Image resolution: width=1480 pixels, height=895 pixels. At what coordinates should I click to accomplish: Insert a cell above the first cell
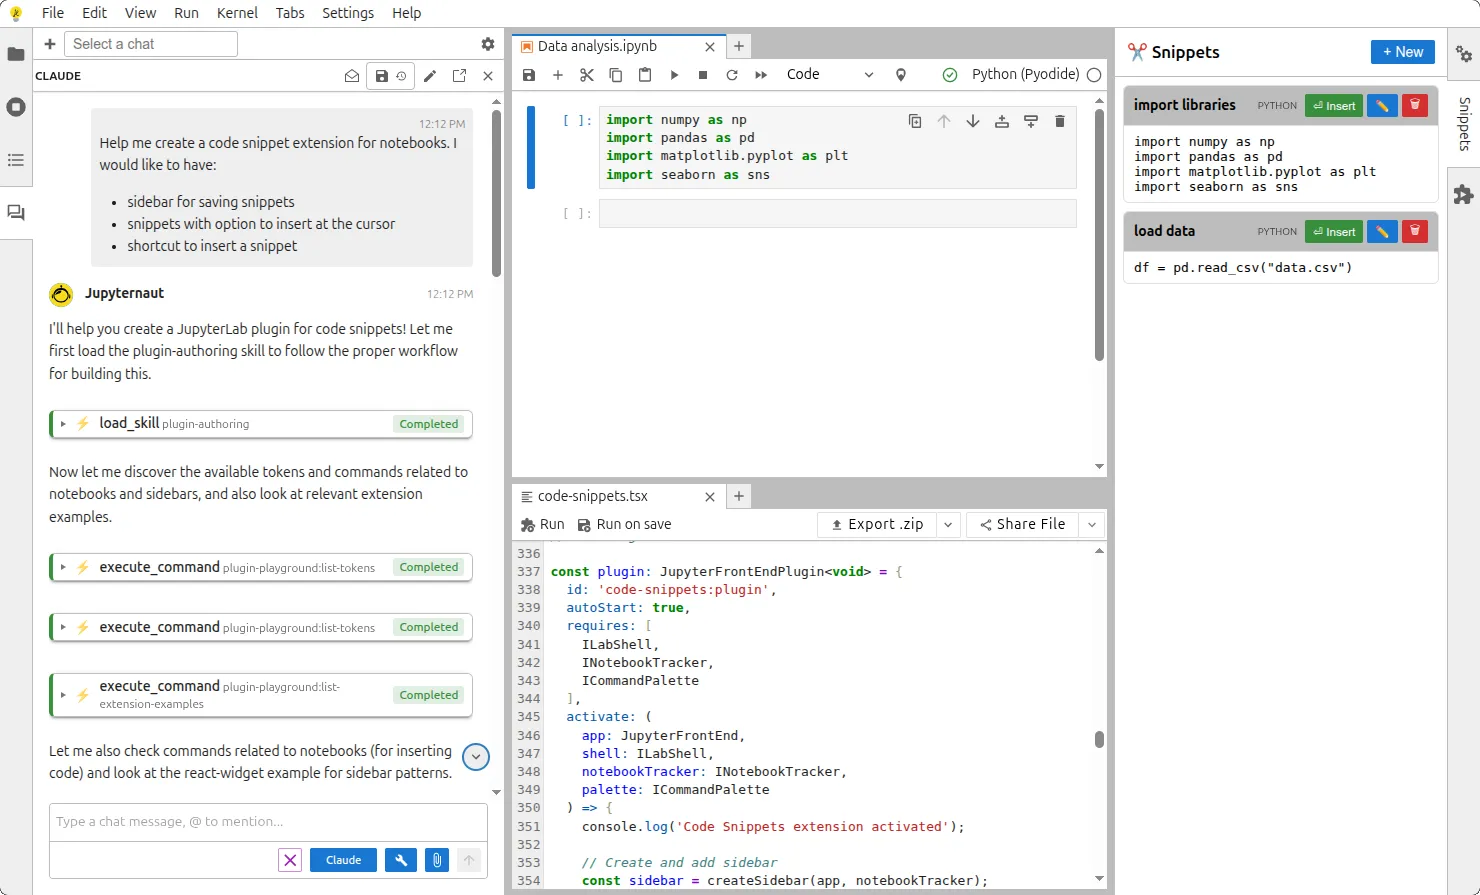click(1002, 121)
